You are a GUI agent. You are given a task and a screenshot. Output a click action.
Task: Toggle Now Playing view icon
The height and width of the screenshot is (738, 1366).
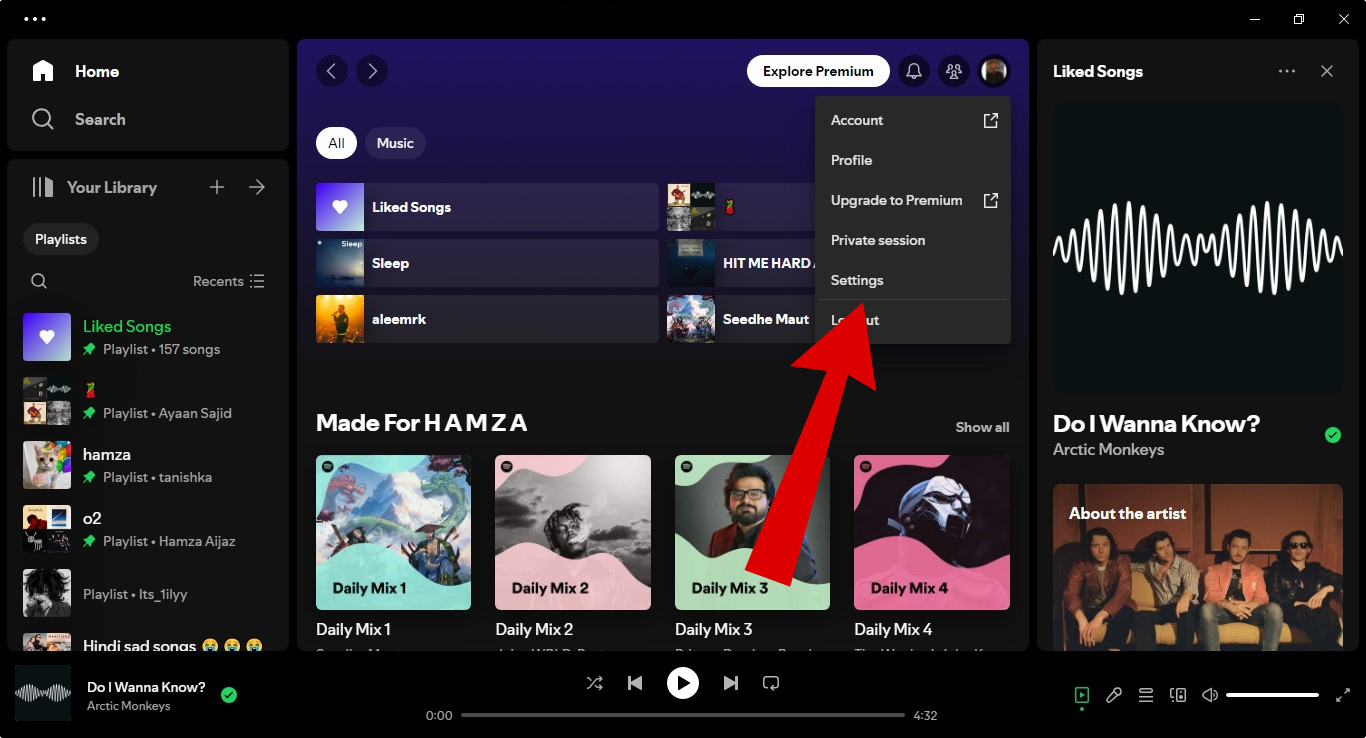(x=1082, y=695)
